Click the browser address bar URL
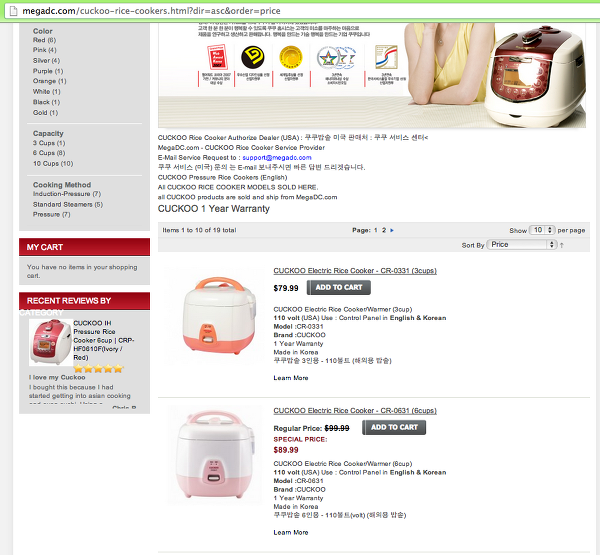Viewport: 600px width, 555px height. coord(152,11)
